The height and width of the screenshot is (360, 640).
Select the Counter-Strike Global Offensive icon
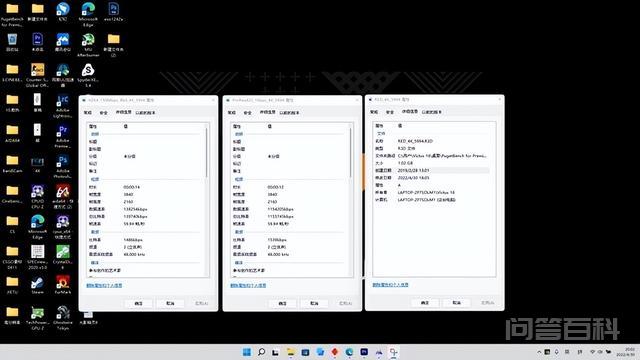click(x=38, y=75)
